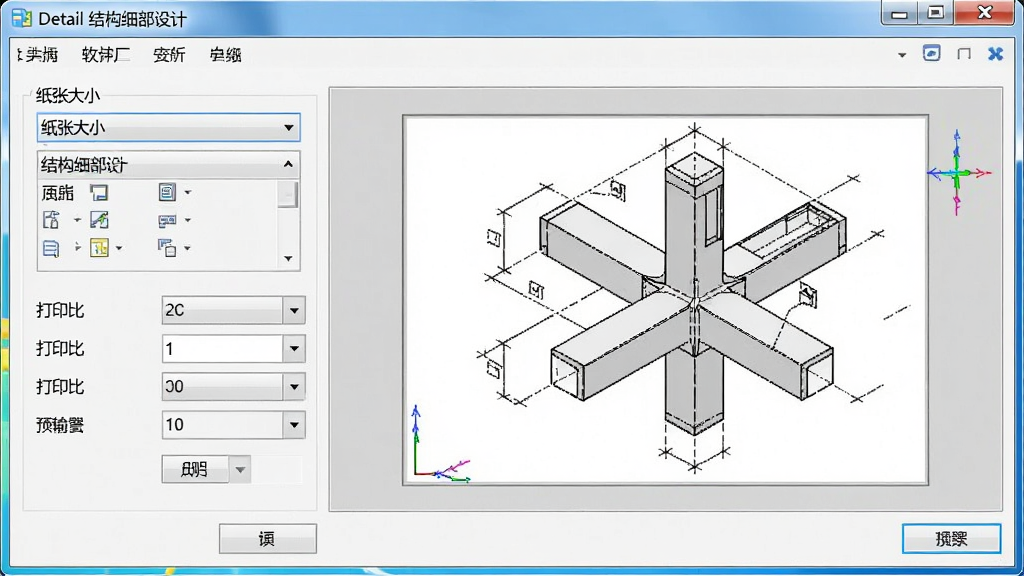Select the blue lined-document icon in the bottom row
This screenshot has height=576, width=1024.
pyautogui.click(x=51, y=248)
